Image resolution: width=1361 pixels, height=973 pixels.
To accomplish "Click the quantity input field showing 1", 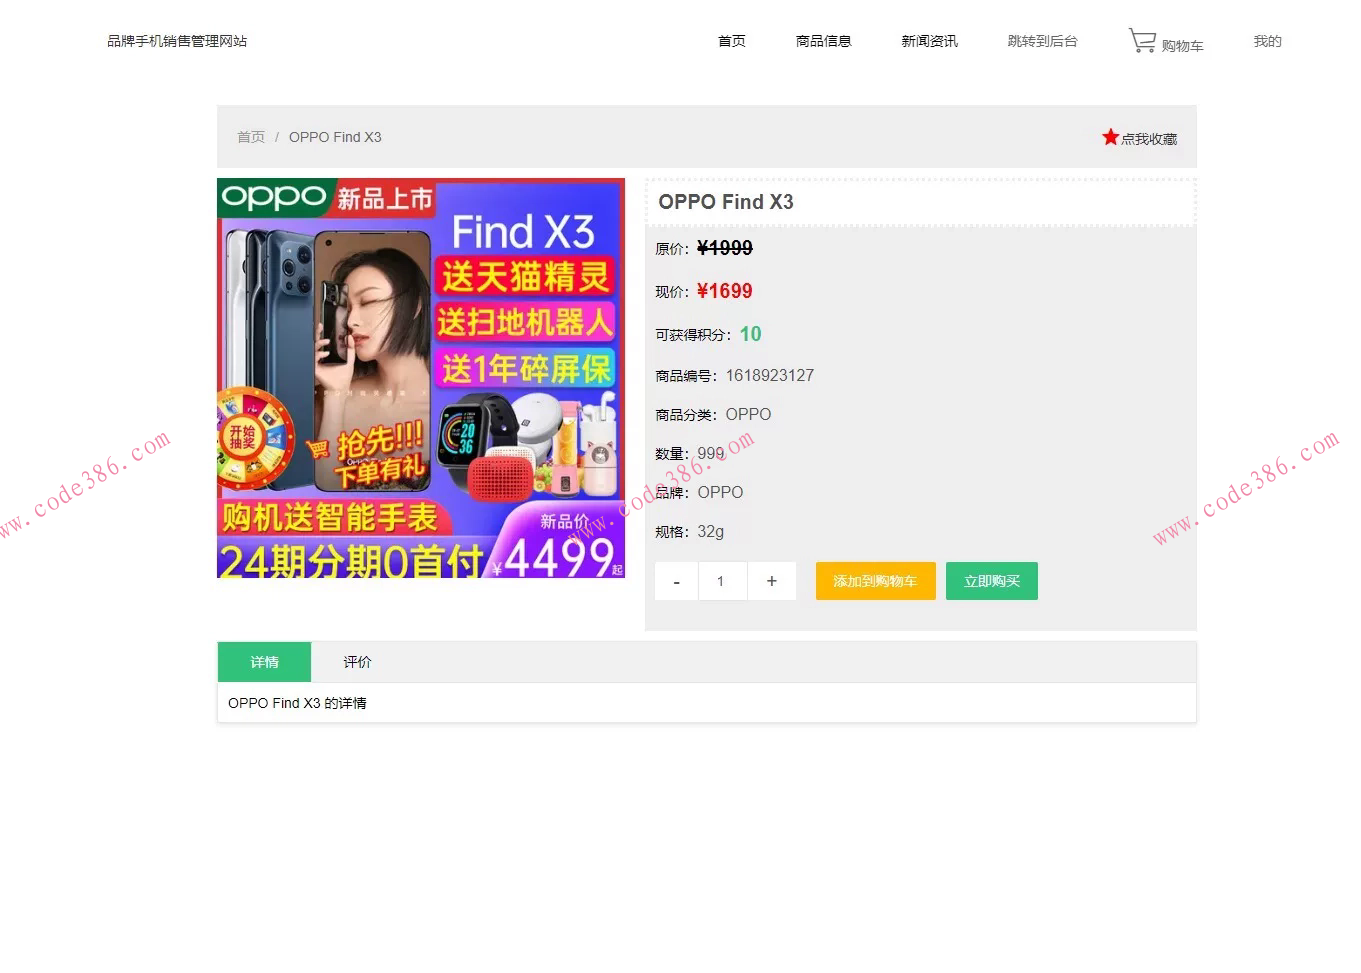I will [722, 581].
